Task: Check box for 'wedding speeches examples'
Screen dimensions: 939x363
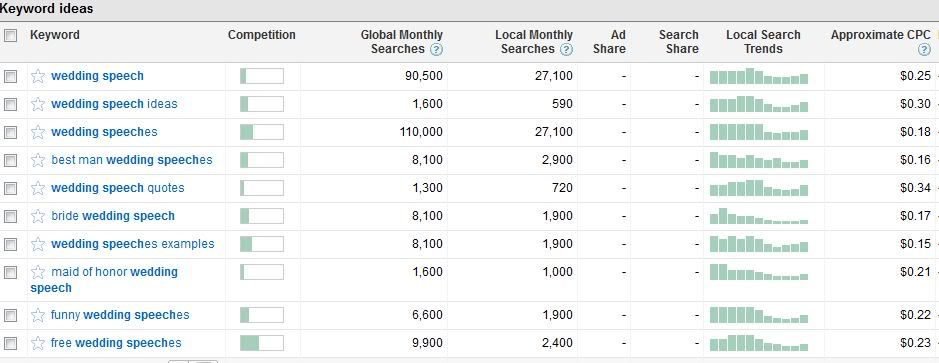Action: (x=10, y=244)
